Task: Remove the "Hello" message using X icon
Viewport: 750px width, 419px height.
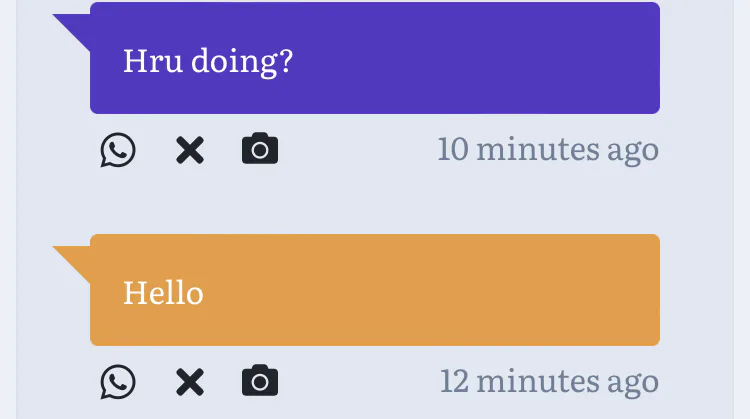Action: pyautogui.click(x=189, y=382)
